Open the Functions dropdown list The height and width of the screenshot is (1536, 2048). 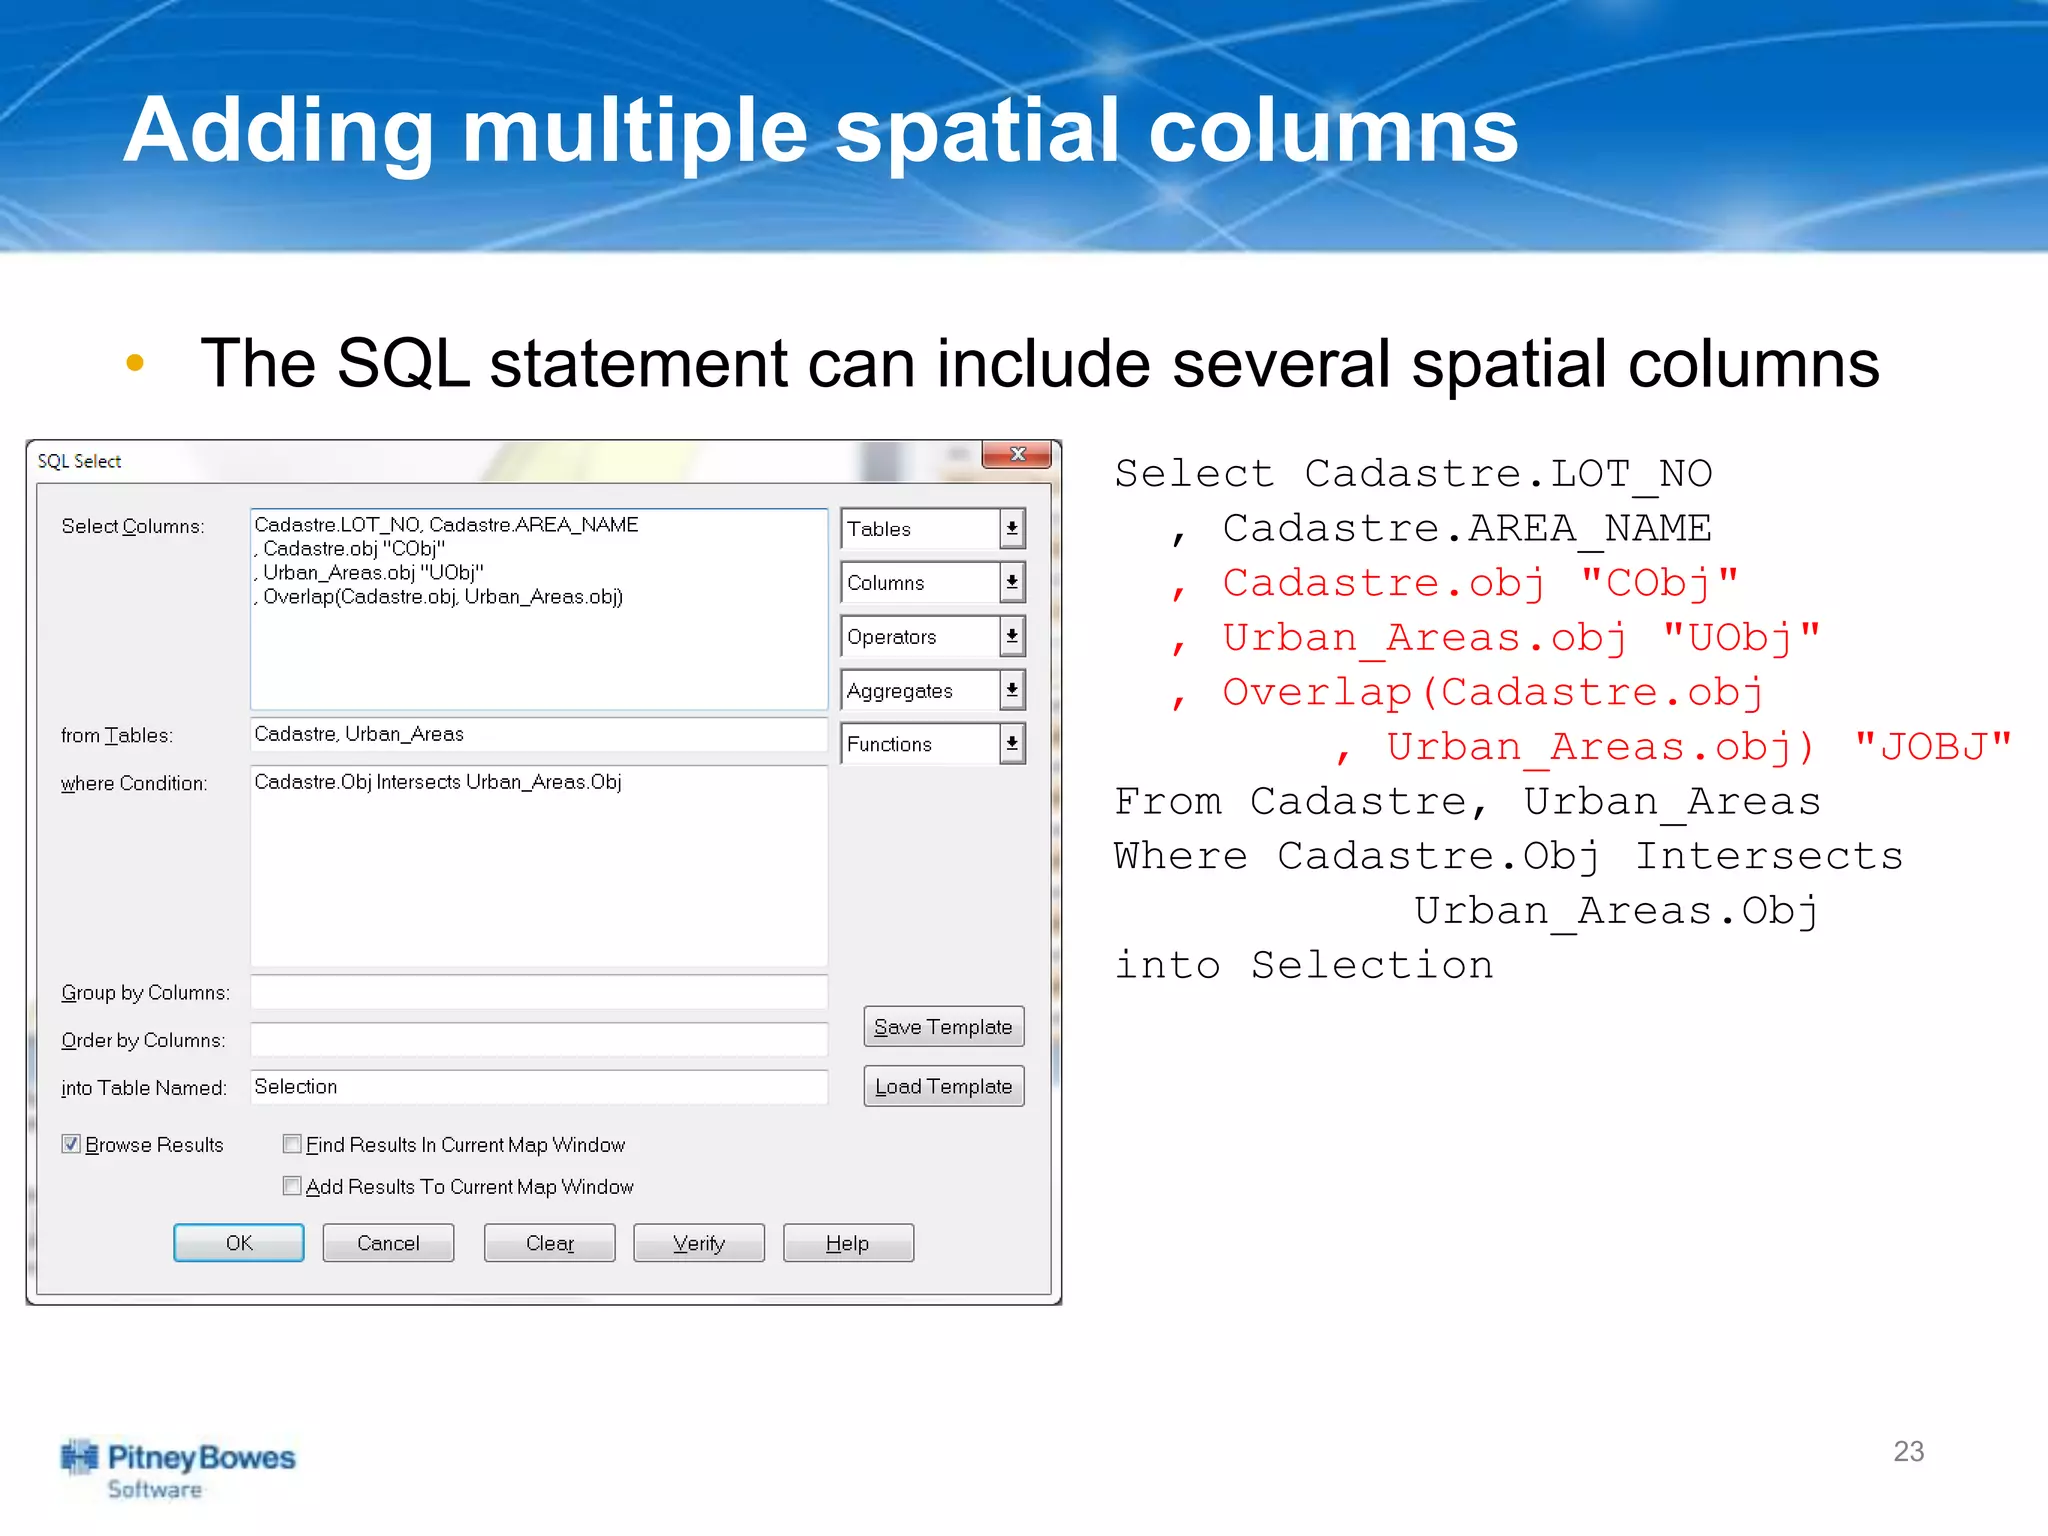tap(1012, 744)
